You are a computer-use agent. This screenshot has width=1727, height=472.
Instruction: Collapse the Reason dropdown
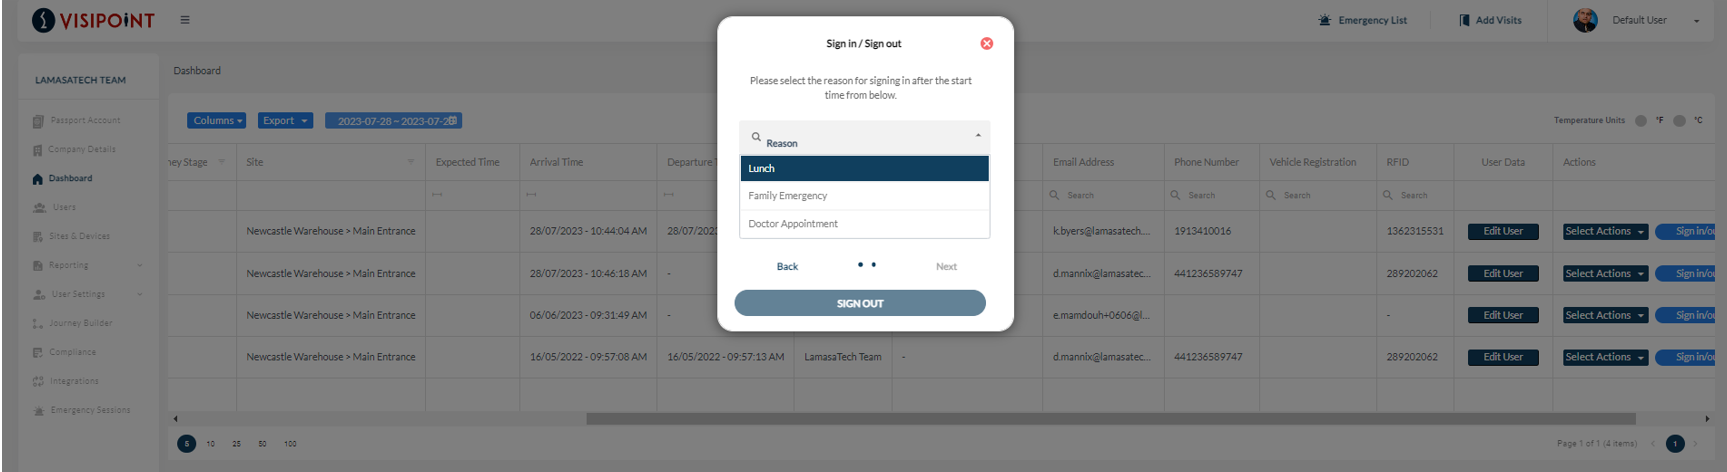click(977, 135)
